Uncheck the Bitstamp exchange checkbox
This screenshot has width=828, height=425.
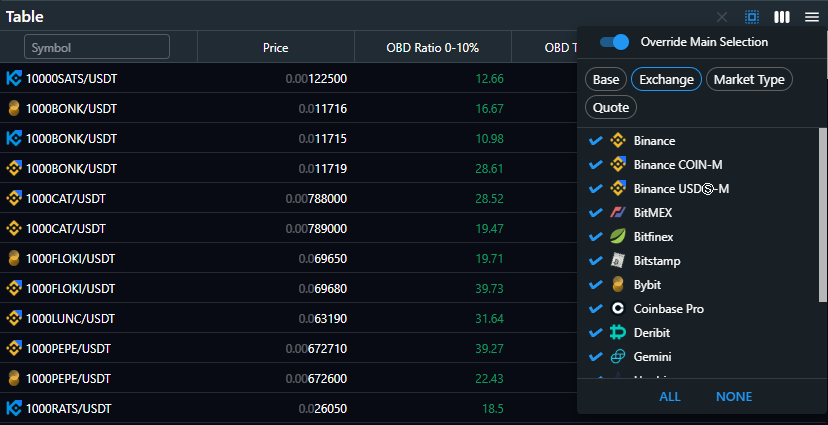(596, 261)
